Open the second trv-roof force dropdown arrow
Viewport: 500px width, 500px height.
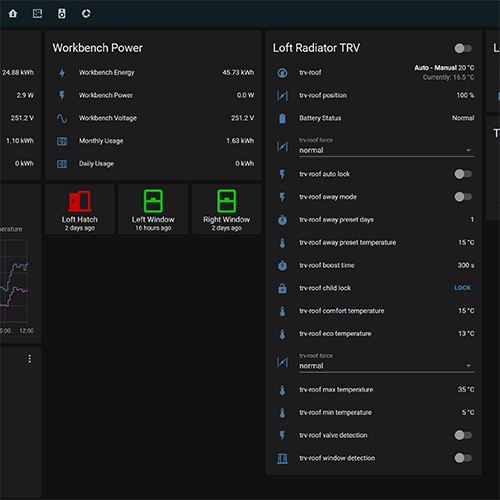[x=468, y=366]
